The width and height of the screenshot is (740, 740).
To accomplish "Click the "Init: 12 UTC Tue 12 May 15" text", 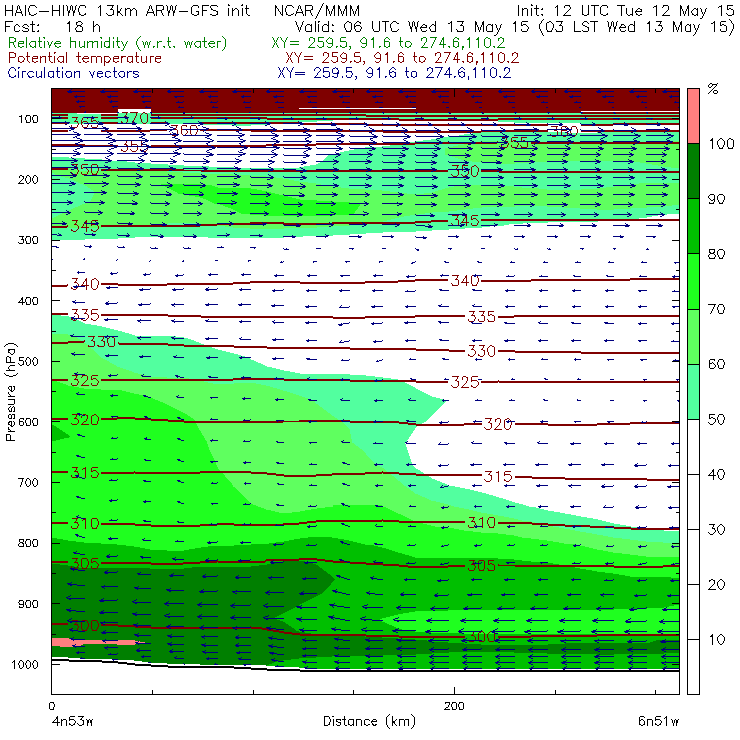I will tap(625, 10).
